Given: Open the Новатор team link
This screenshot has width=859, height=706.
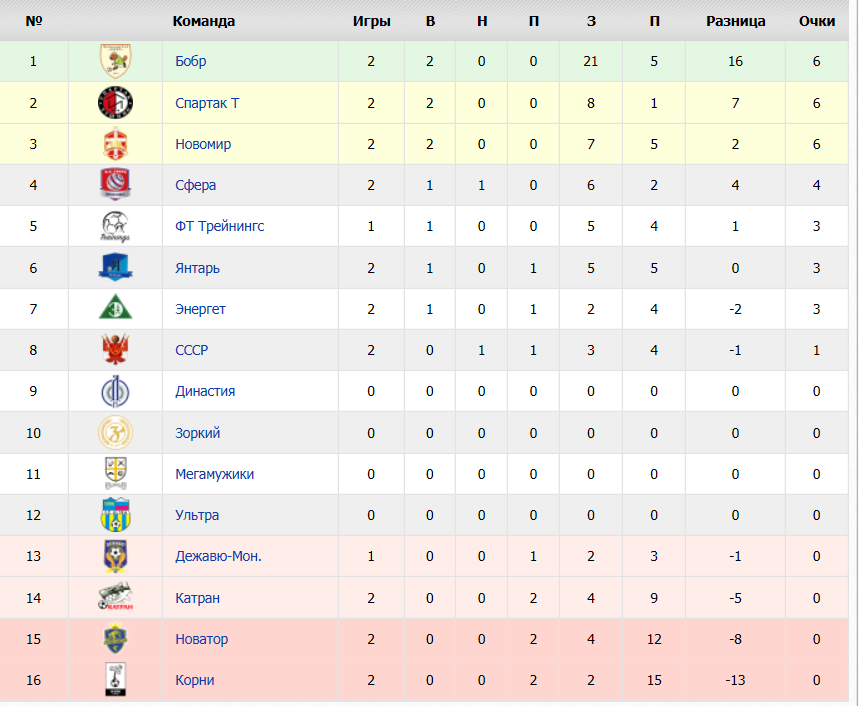Looking at the screenshot, I should 202,639.
